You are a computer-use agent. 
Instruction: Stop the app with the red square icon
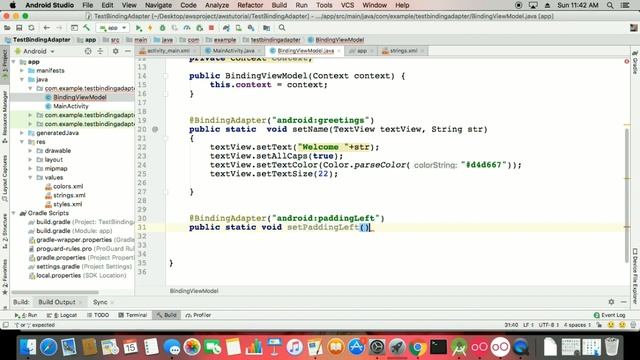[x=211, y=28]
